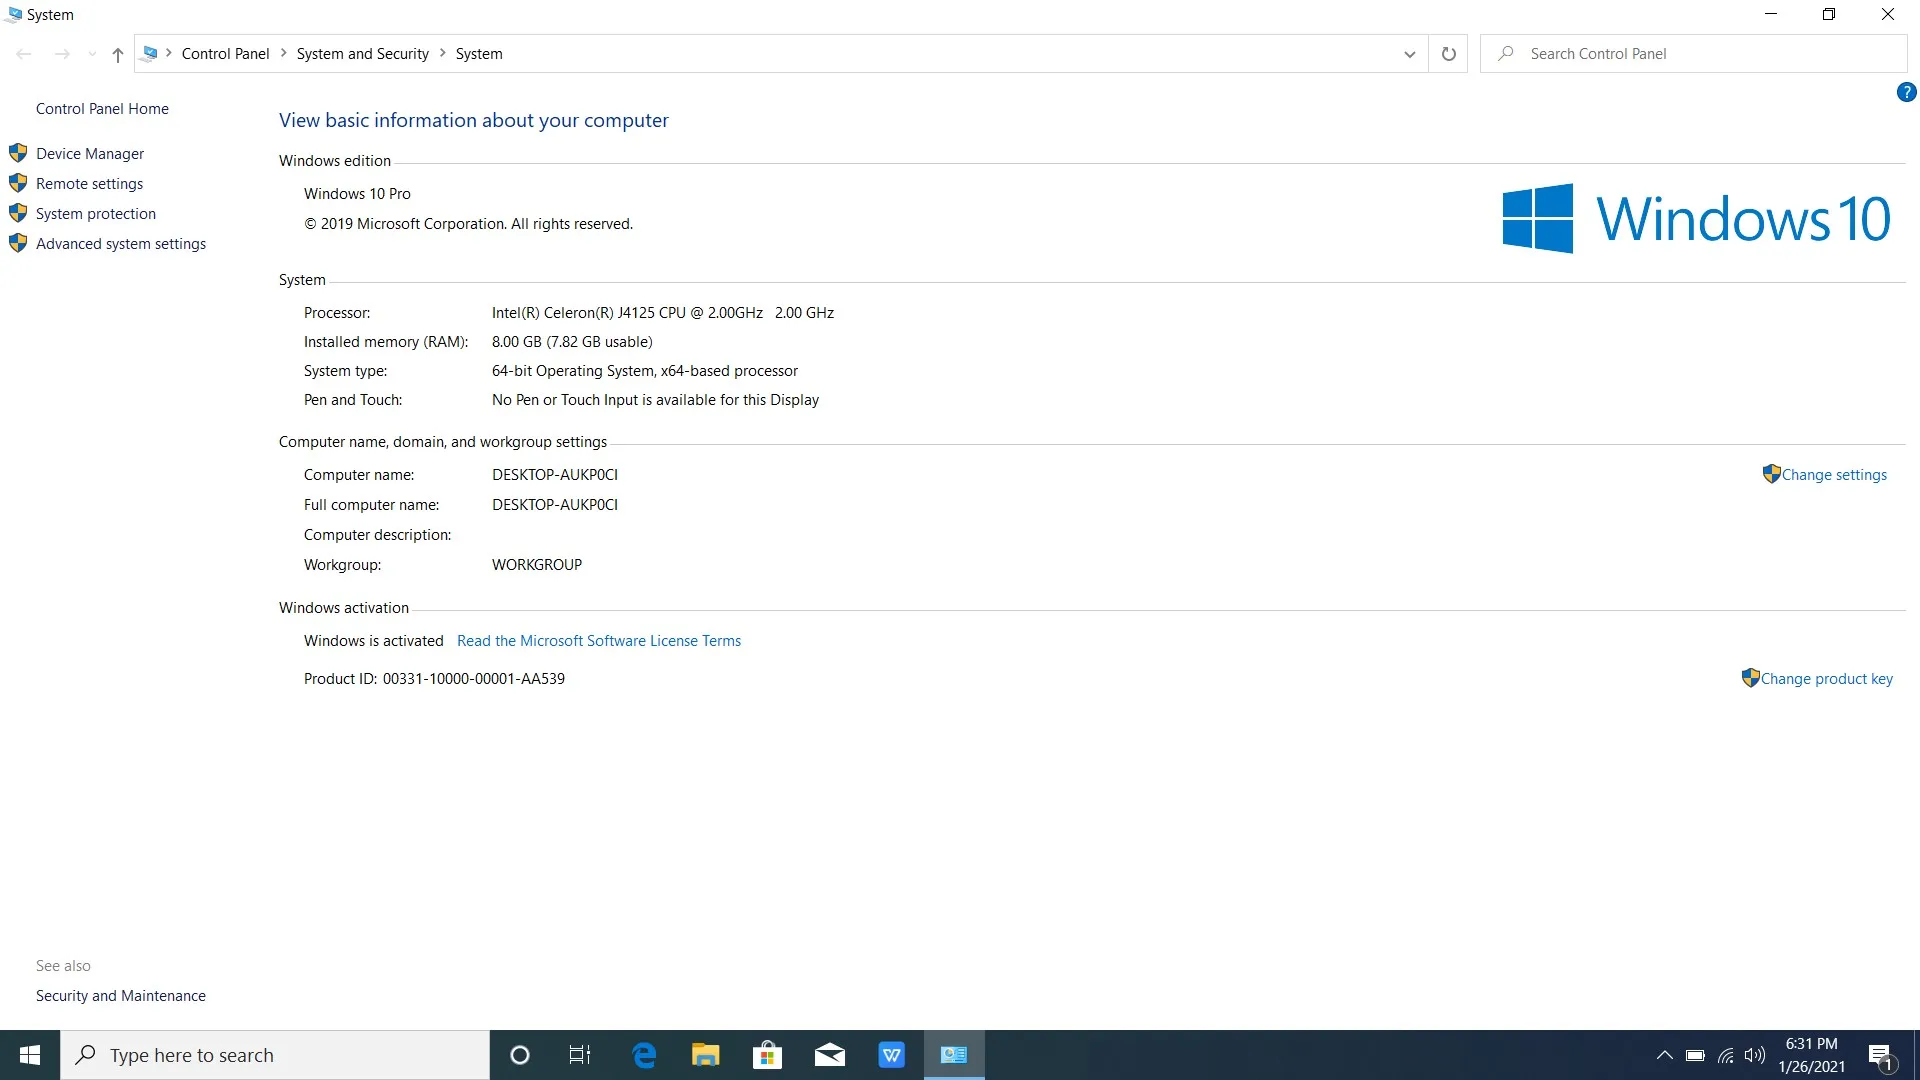Click the search icon in taskbar
This screenshot has width=1920, height=1080.
(x=86, y=1054)
